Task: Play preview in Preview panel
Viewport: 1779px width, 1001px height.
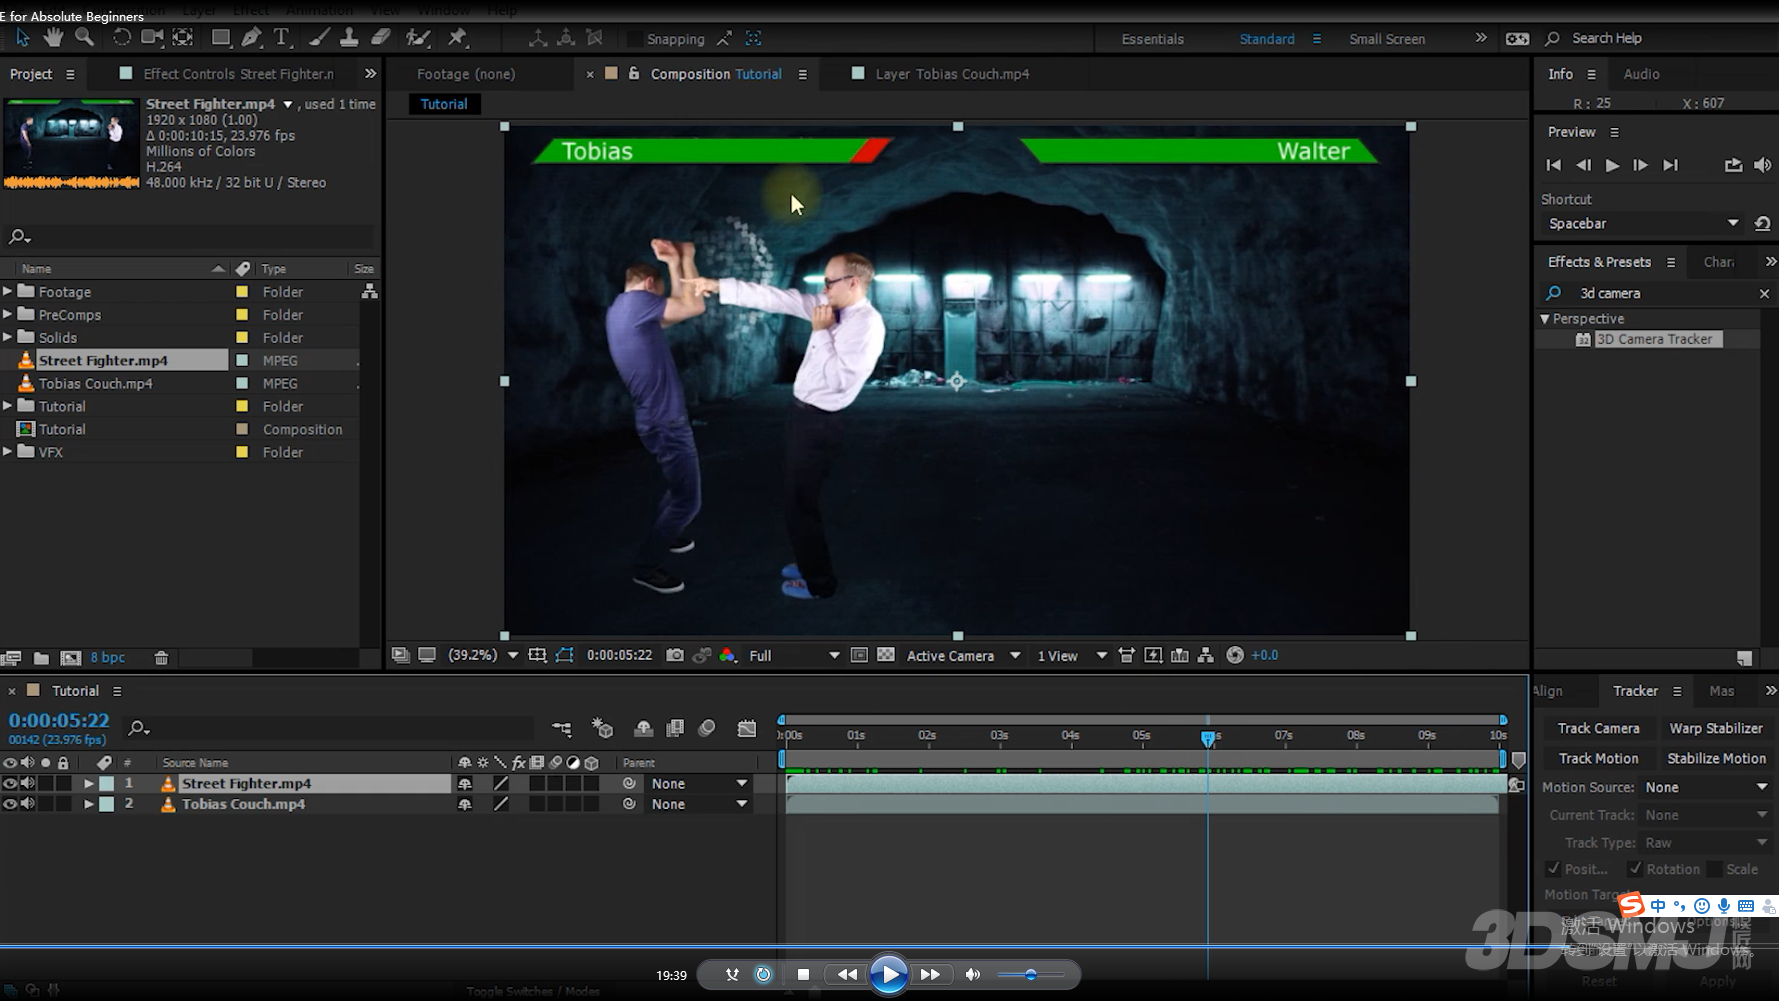Action: tap(1612, 165)
